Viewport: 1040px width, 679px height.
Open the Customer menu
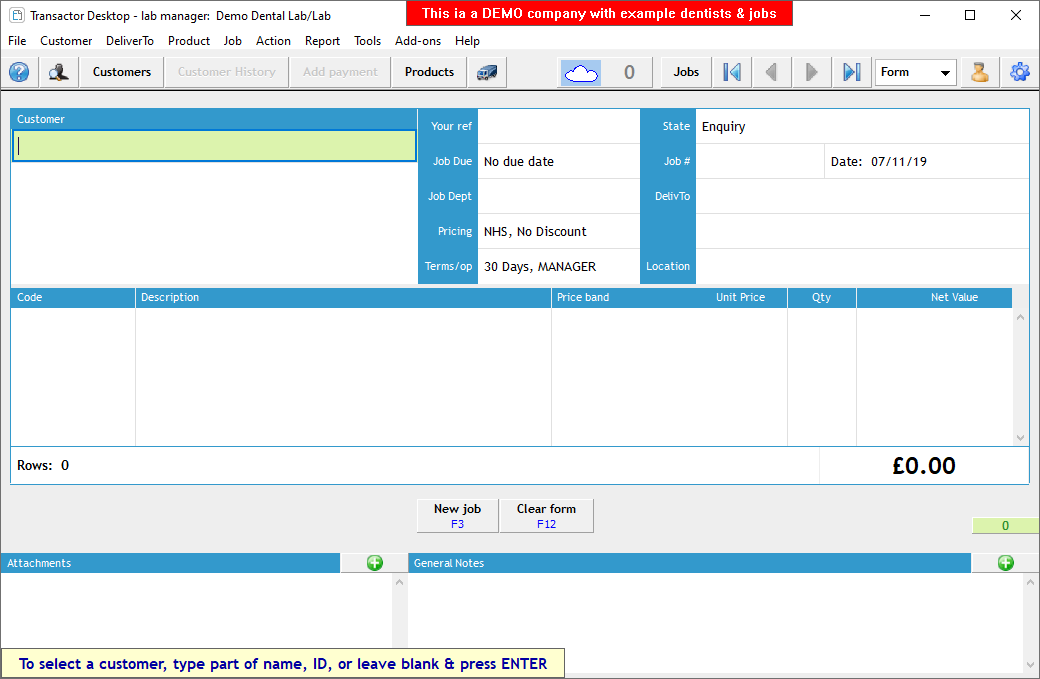coord(66,41)
